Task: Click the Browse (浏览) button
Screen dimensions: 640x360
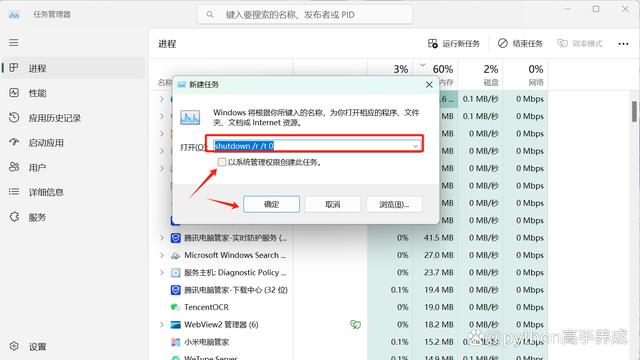Action: click(x=394, y=204)
